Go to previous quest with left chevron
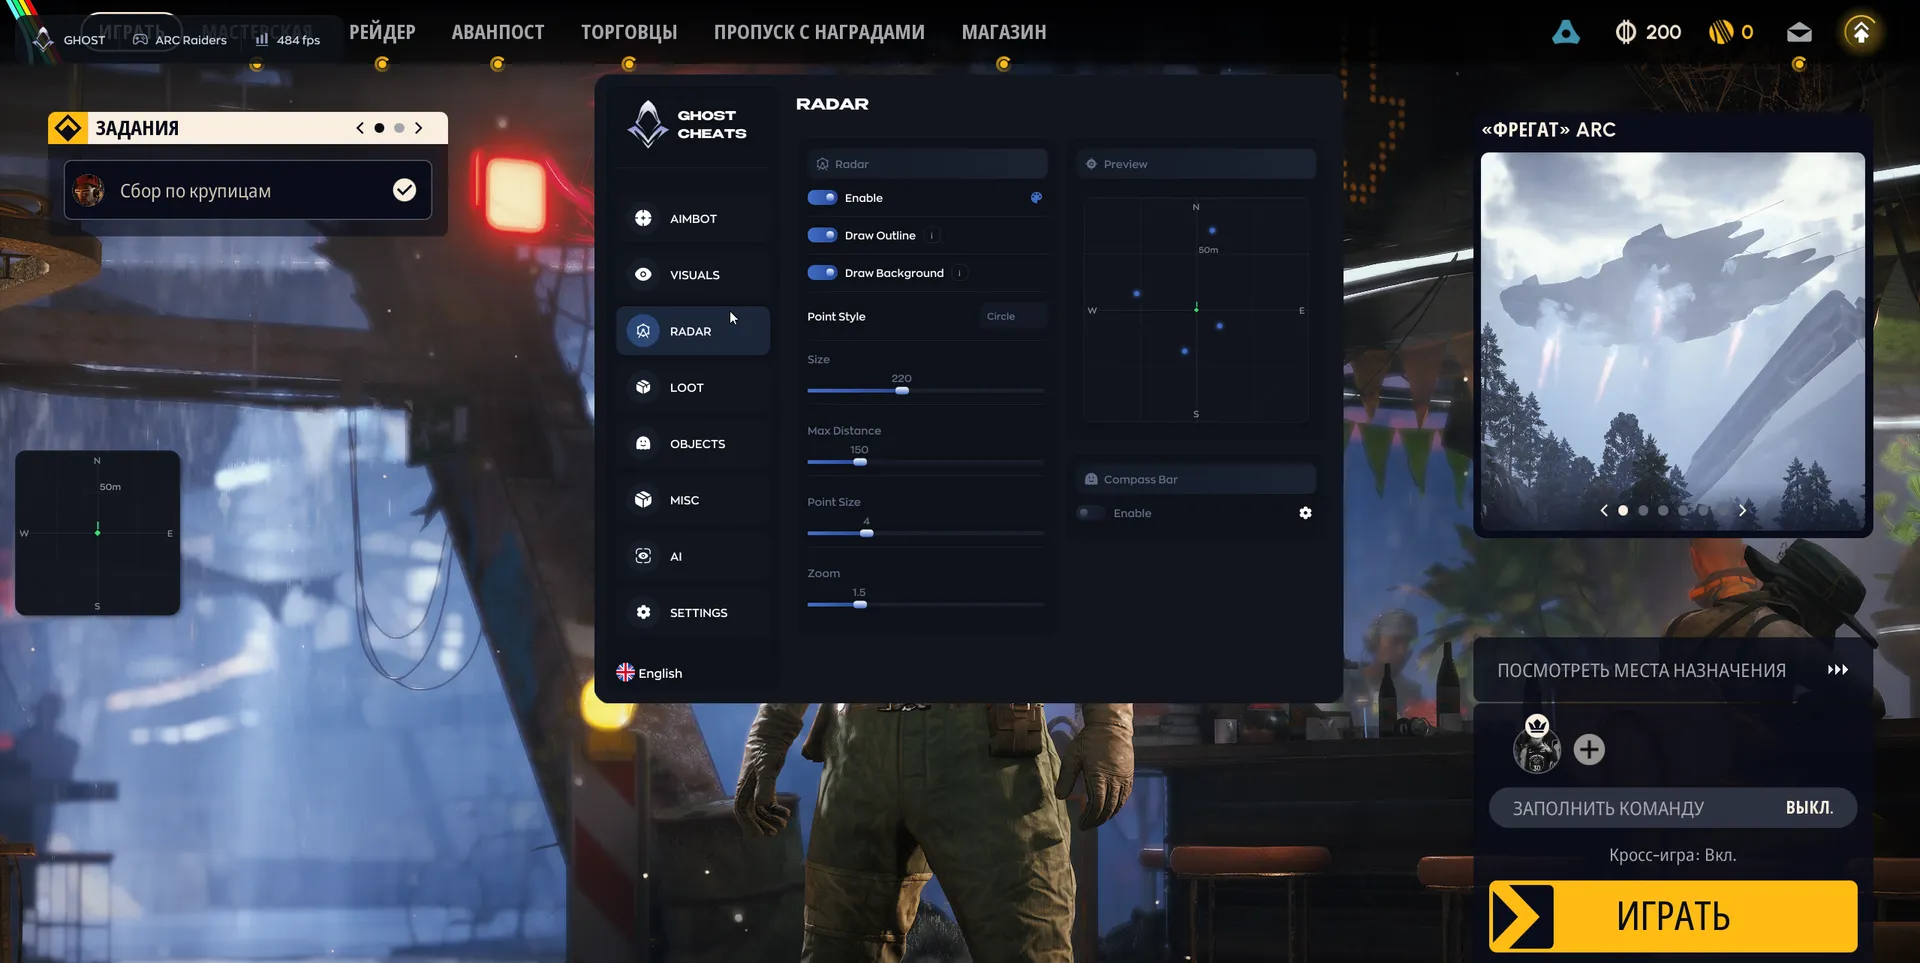This screenshot has height=963, width=1920. [360, 128]
